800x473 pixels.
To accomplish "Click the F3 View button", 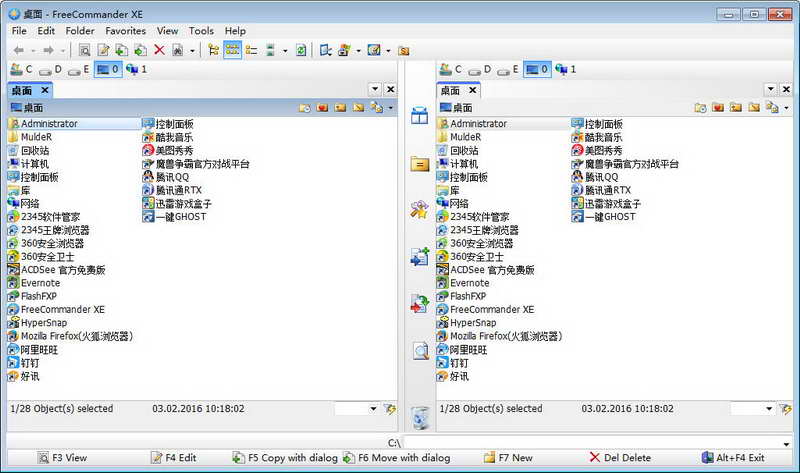I will 63,458.
